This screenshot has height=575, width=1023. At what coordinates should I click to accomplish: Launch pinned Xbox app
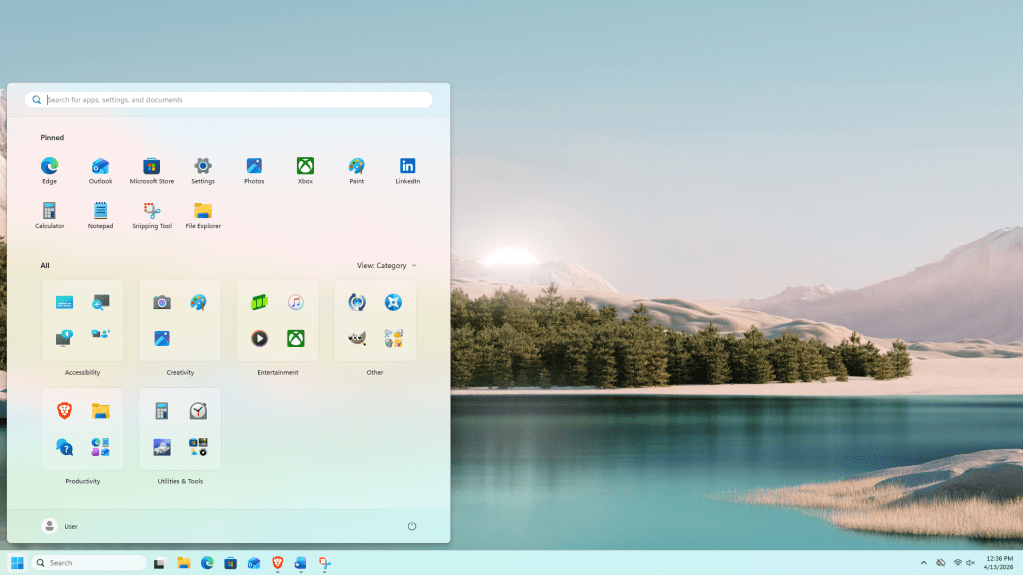[305, 171]
